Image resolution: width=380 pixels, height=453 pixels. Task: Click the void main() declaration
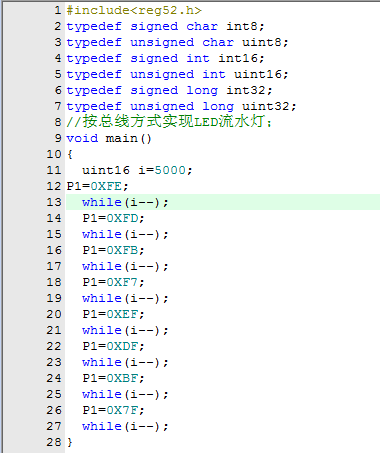click(x=109, y=138)
